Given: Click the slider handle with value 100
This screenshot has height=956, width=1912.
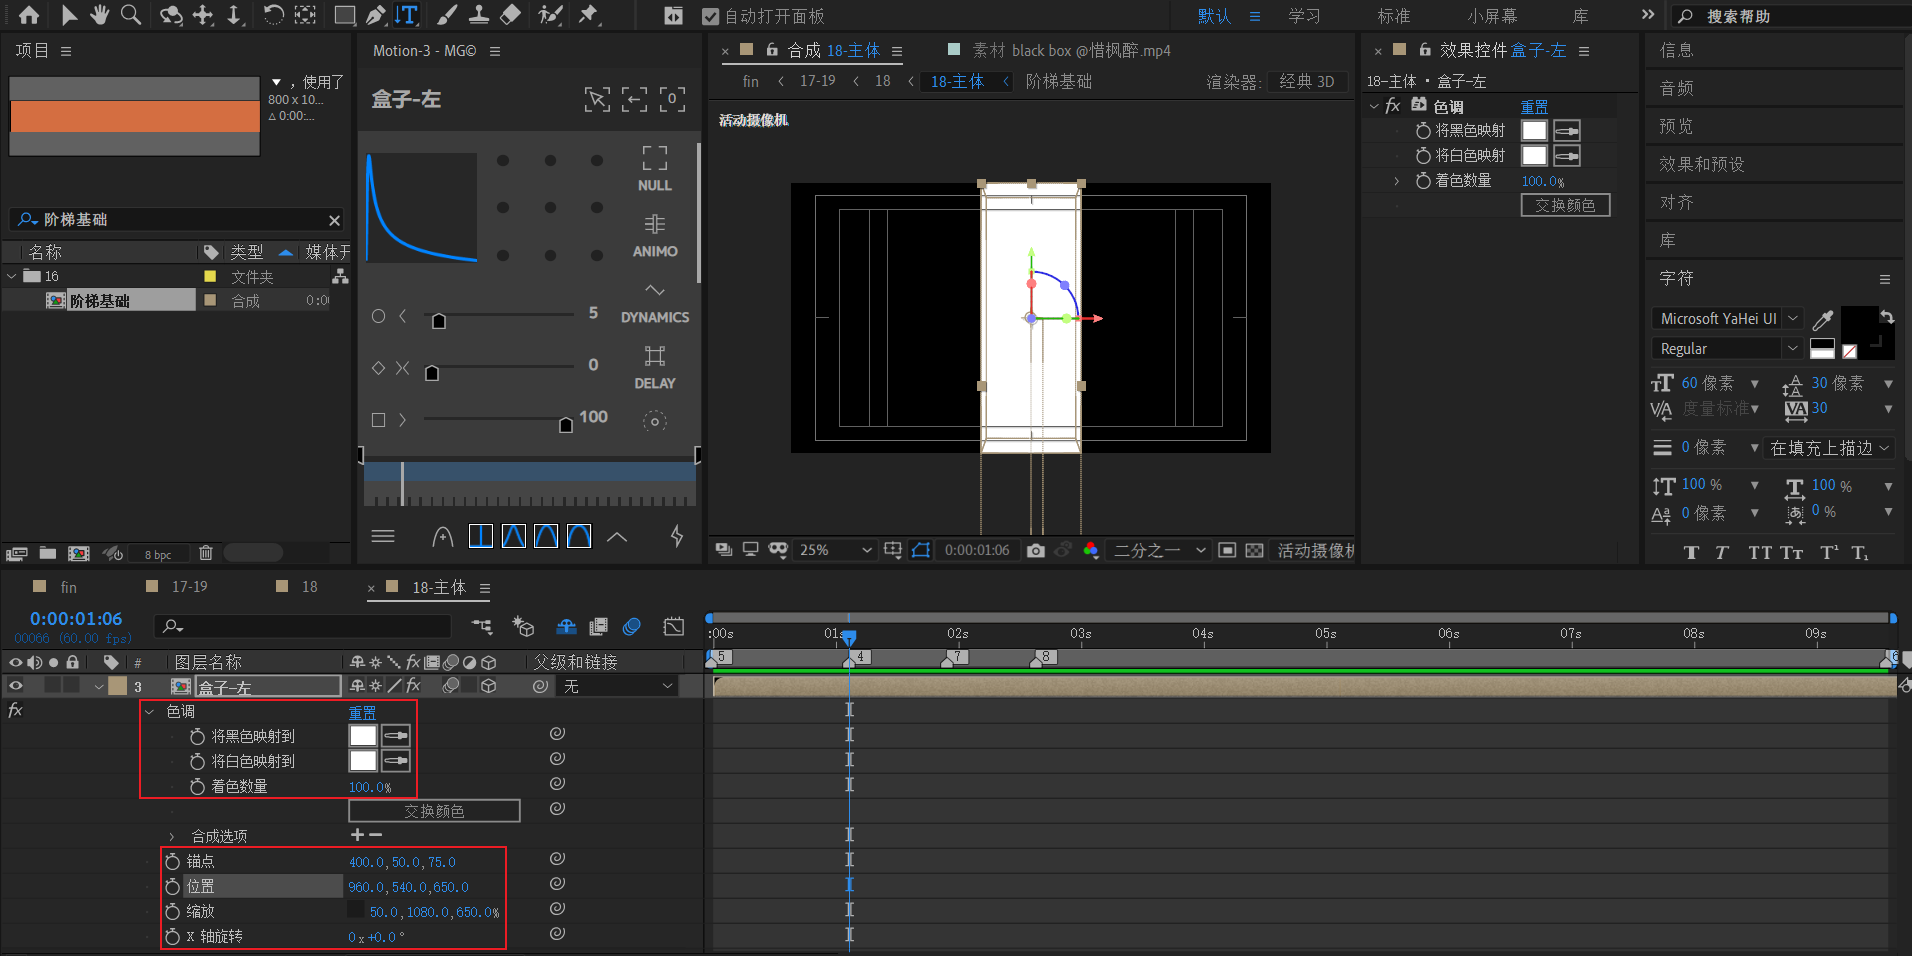Looking at the screenshot, I should (566, 425).
